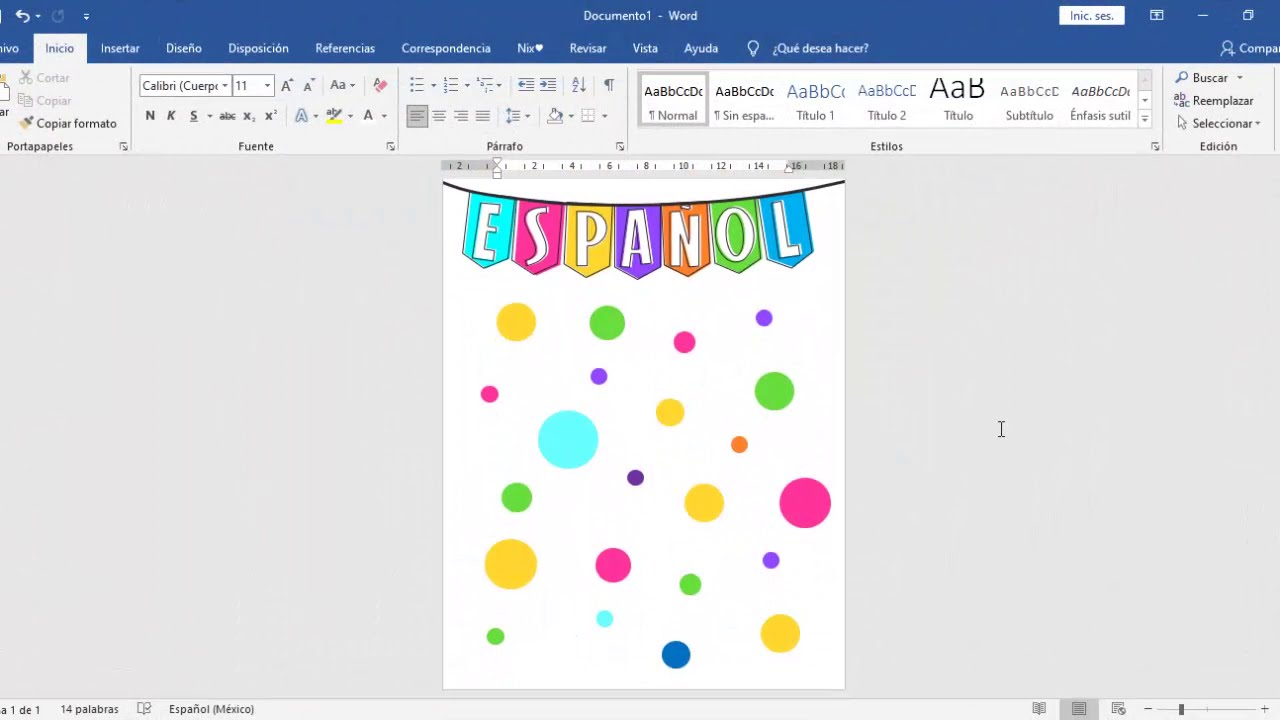Apply subscript formatting

click(249, 116)
